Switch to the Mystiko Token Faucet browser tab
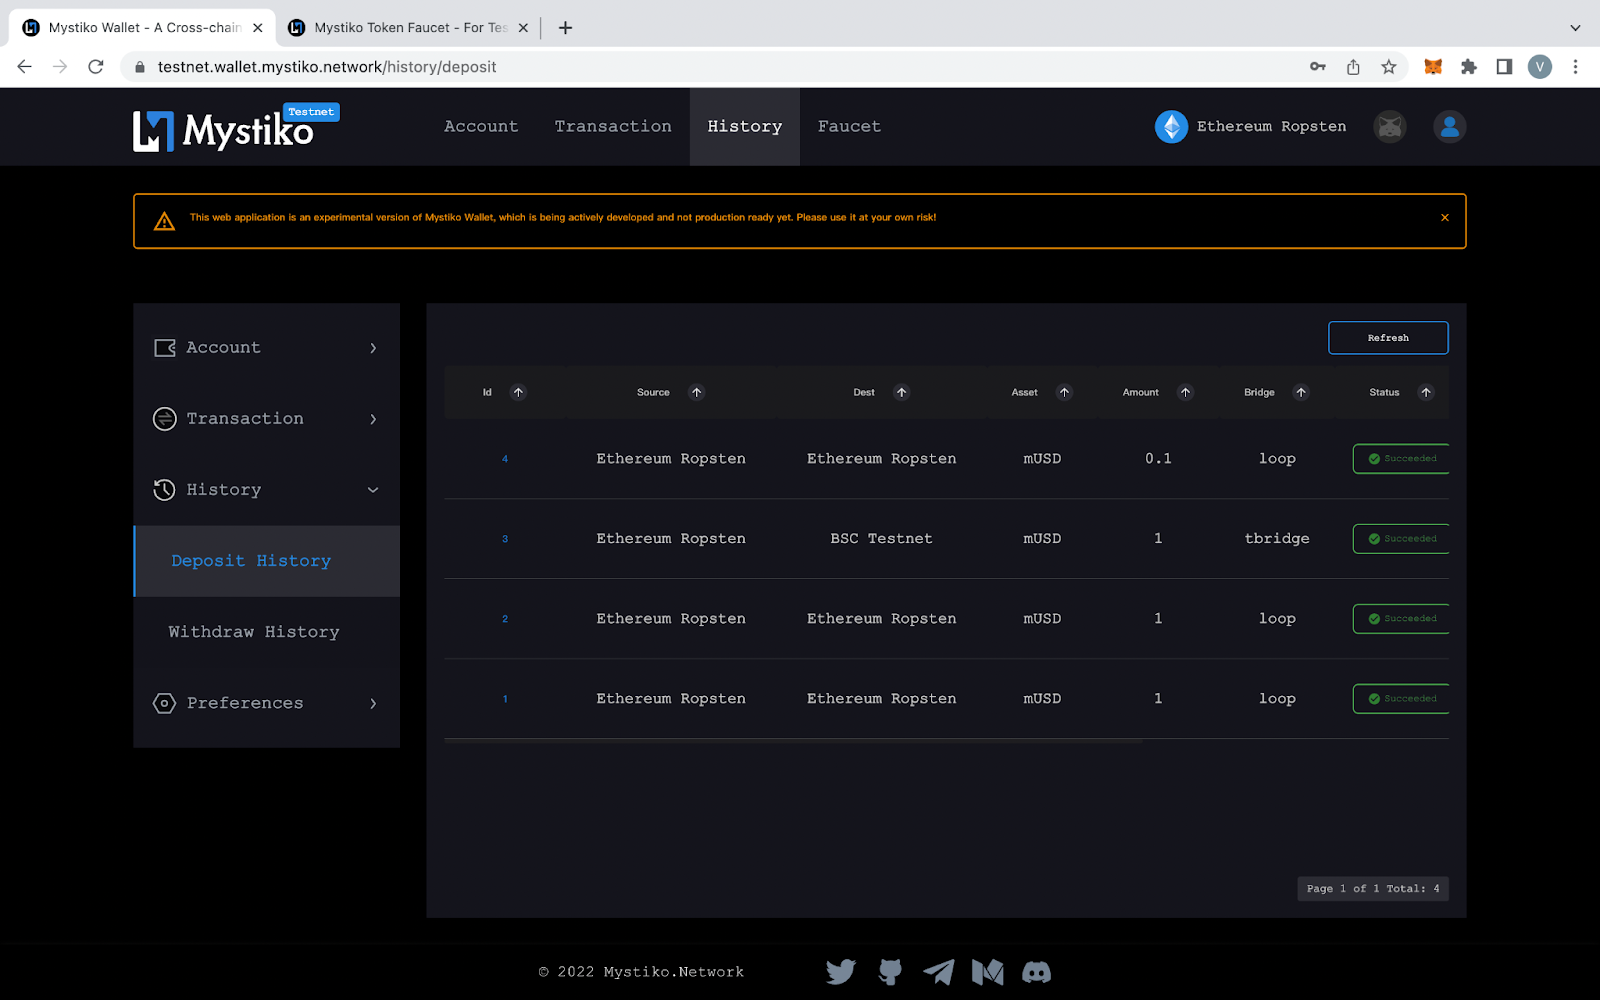 click(x=408, y=28)
